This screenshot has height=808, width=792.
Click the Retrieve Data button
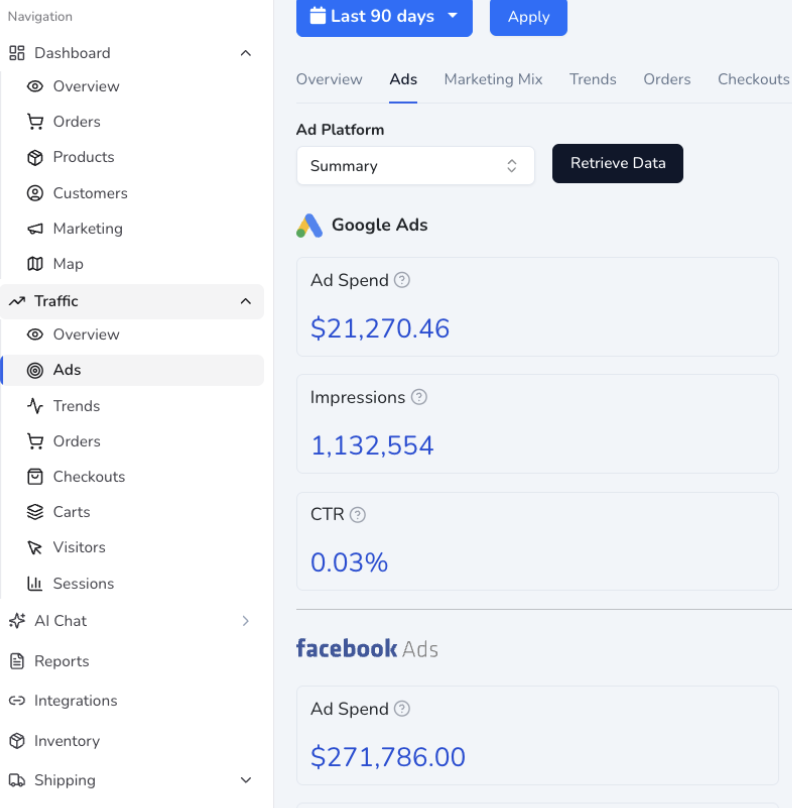coord(618,163)
